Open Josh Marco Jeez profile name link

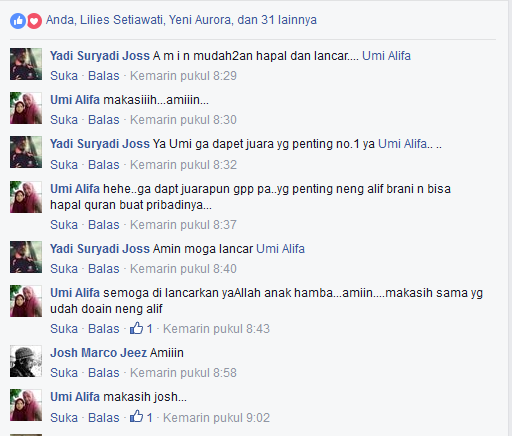point(98,353)
